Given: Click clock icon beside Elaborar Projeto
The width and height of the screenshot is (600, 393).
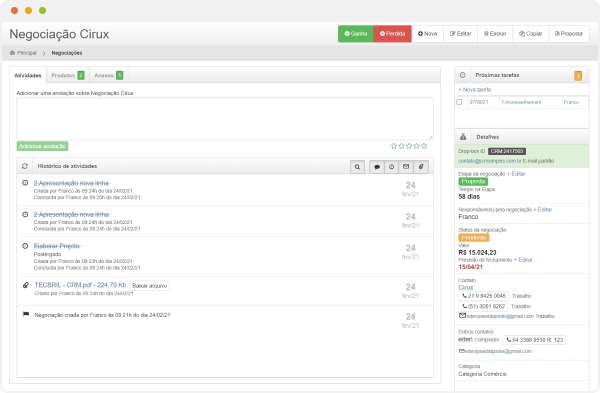Looking at the screenshot, I should click(x=25, y=246).
